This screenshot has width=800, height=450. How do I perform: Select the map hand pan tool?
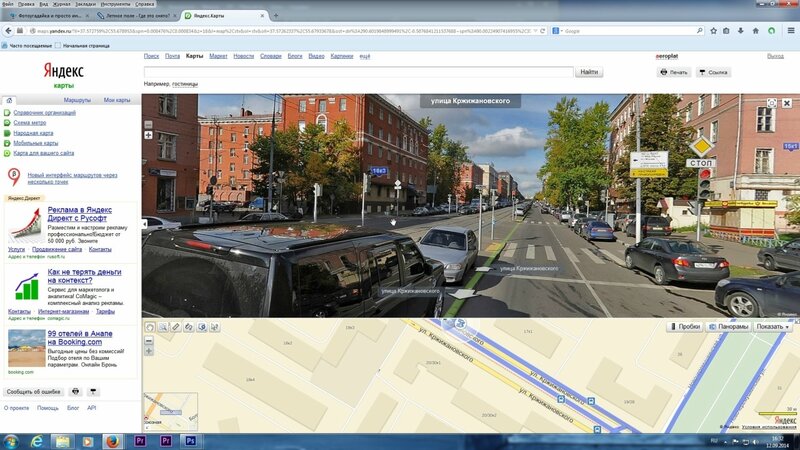pos(149,327)
